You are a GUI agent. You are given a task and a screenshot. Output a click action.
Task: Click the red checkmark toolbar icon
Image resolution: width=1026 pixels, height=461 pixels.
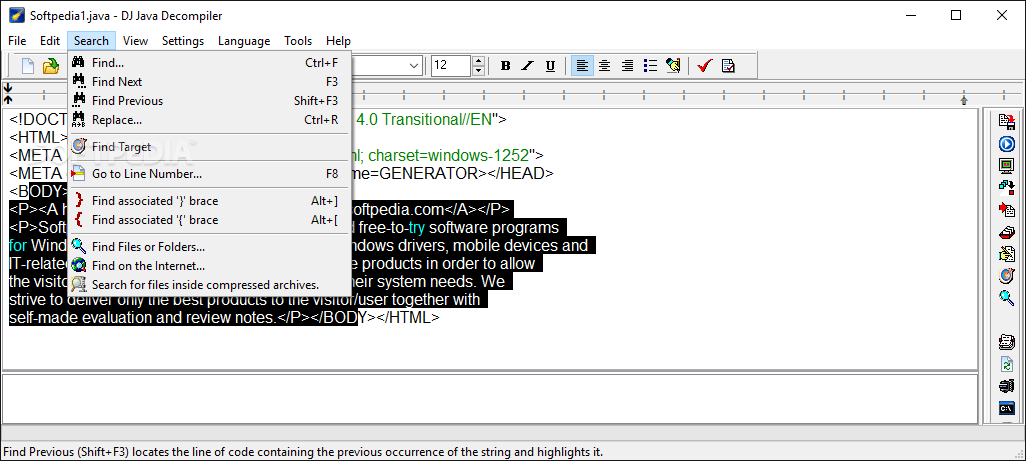(x=705, y=65)
